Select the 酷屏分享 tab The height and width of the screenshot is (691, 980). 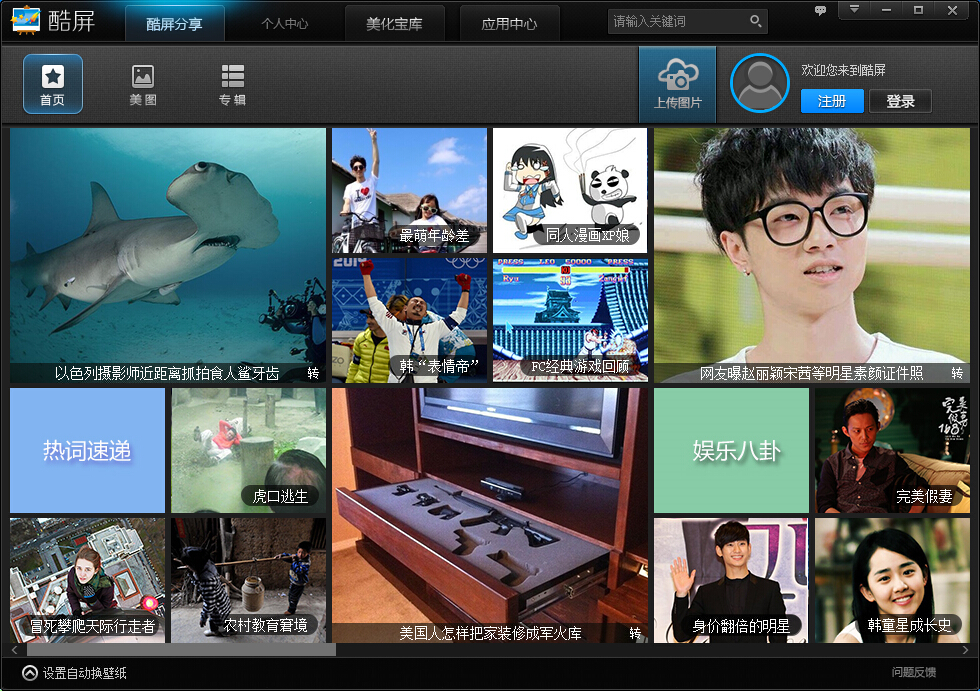[174, 22]
